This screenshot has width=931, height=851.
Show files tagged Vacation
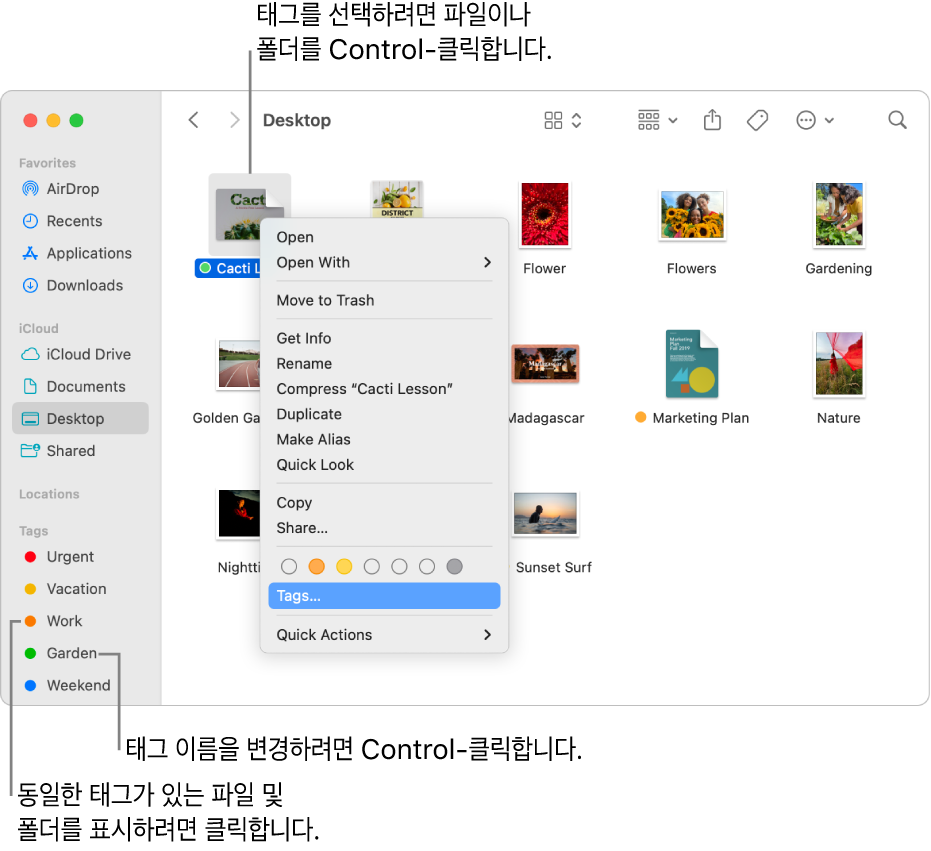[80, 589]
